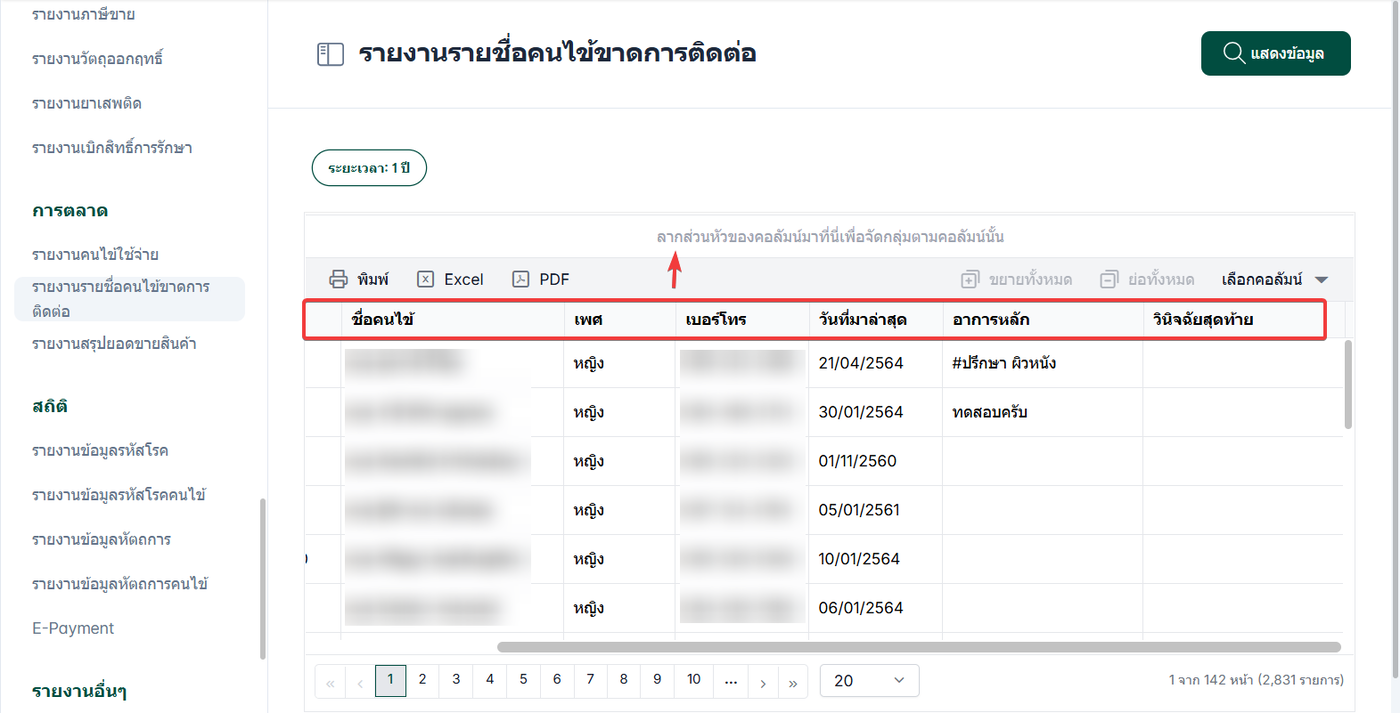Click the ย่อทั้งหมด button
This screenshot has height=713, width=1400.
pos(1147,280)
